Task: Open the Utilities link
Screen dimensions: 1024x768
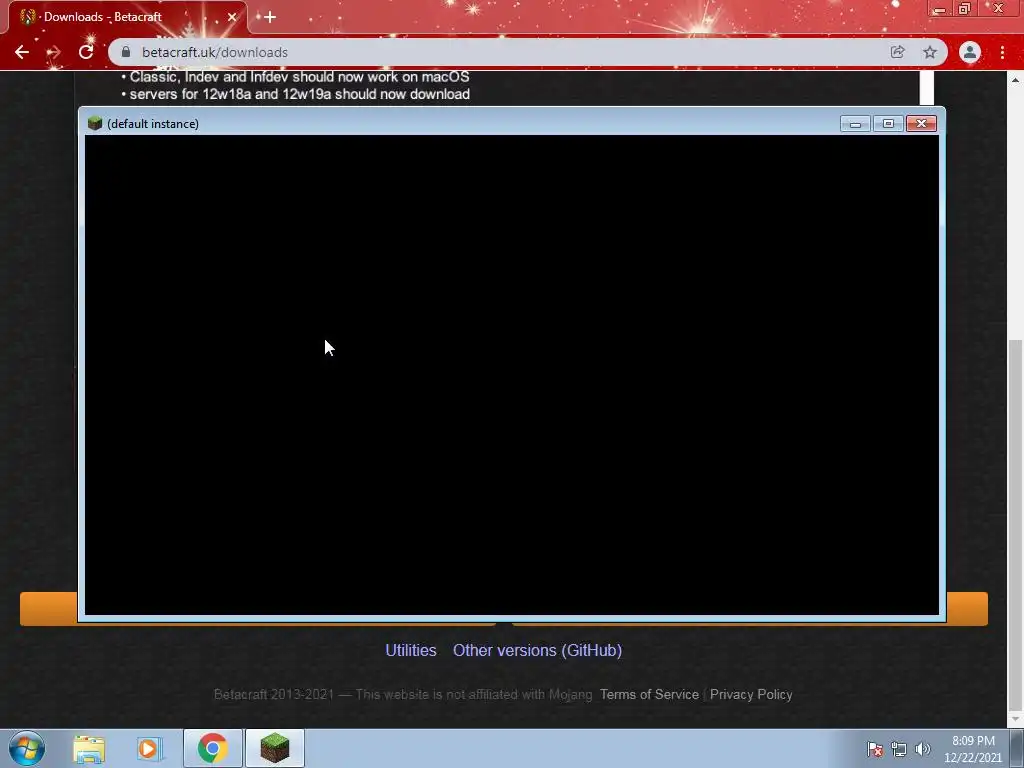Action: click(411, 650)
